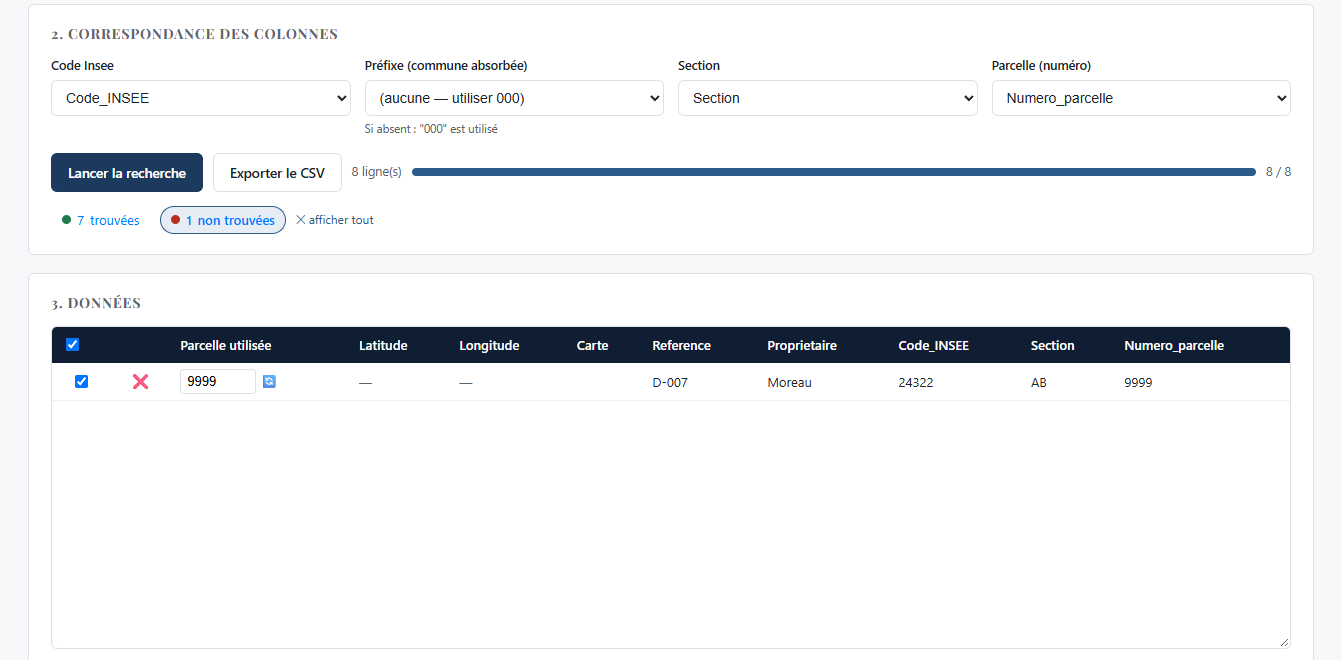Click Lancer la recherche button
Viewport: 1342px width, 660px height.
pos(127,173)
